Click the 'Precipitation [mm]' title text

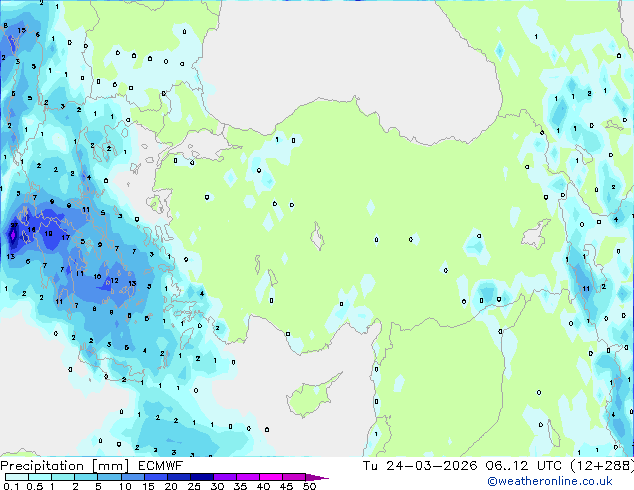pos(65,466)
